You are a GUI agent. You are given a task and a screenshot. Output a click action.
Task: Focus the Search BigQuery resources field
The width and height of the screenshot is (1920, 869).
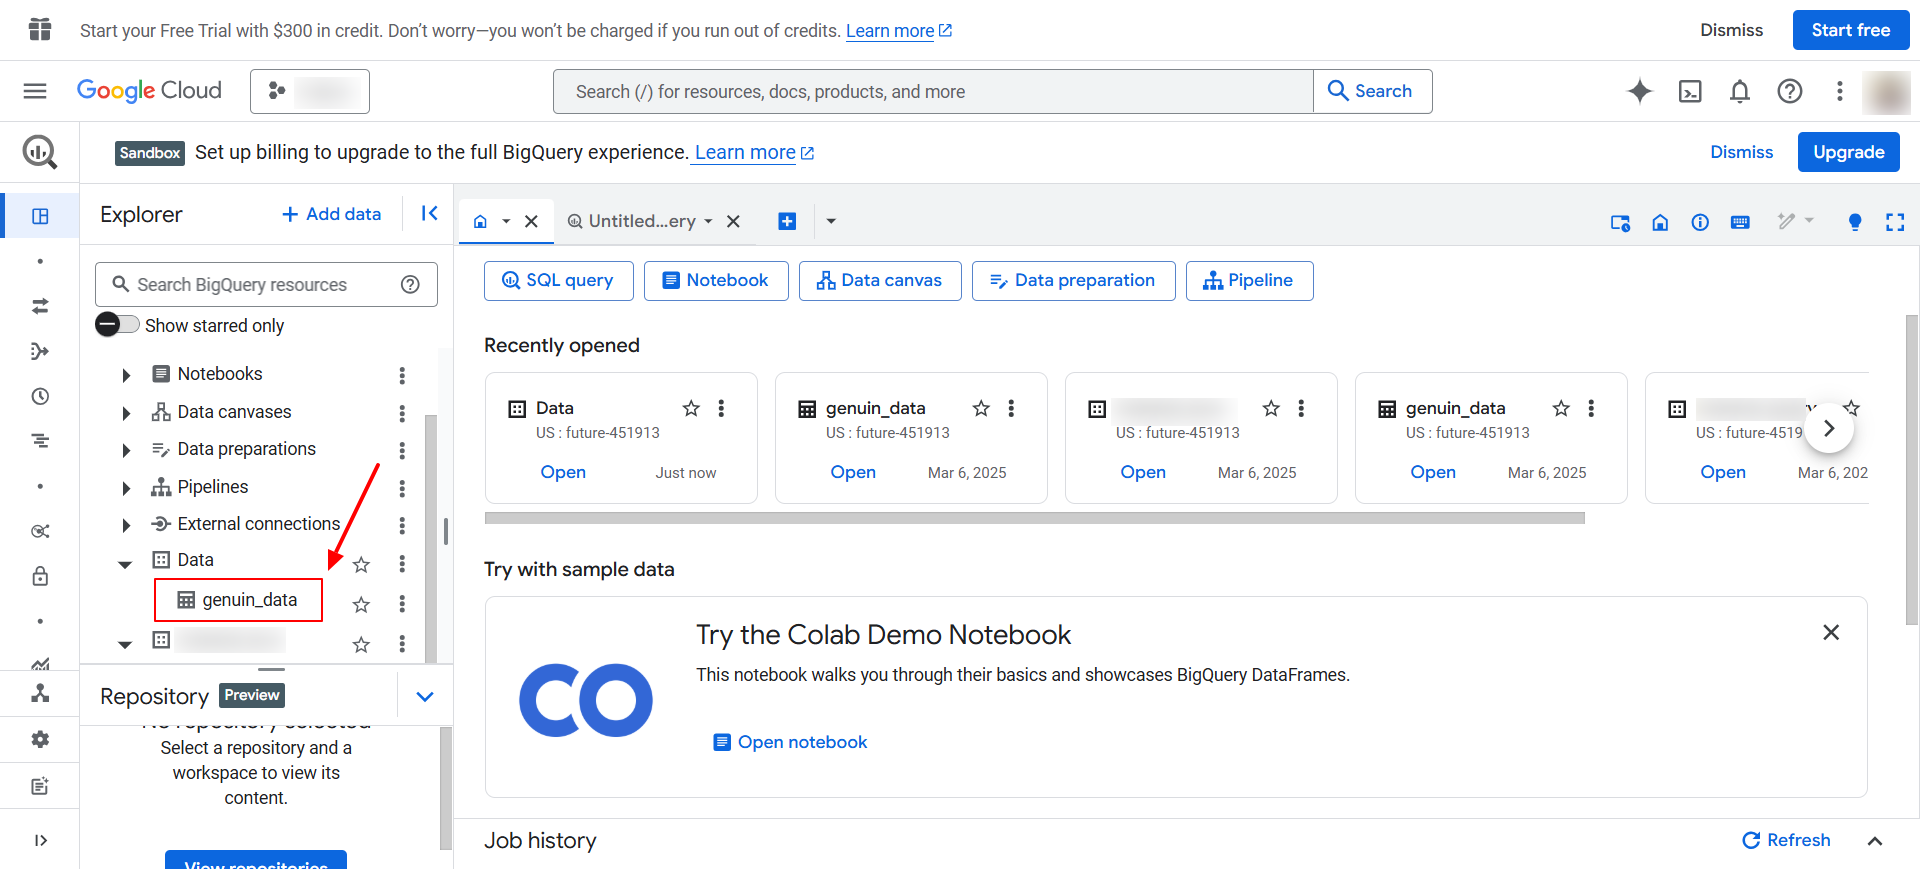[266, 285]
